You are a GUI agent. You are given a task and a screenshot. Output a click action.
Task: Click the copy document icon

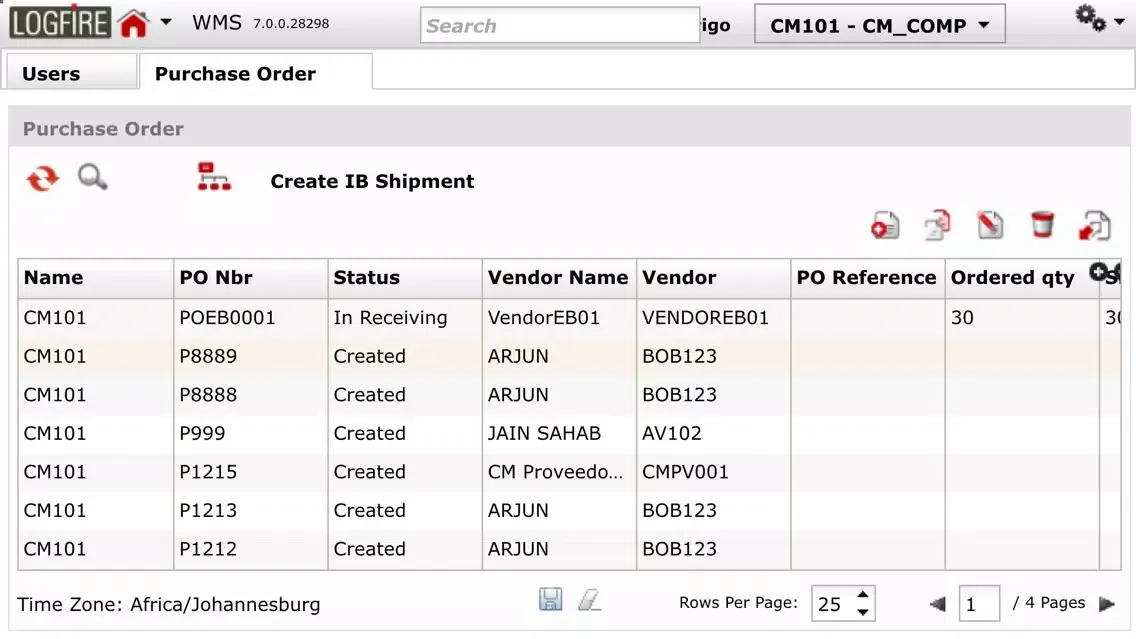tap(937, 226)
